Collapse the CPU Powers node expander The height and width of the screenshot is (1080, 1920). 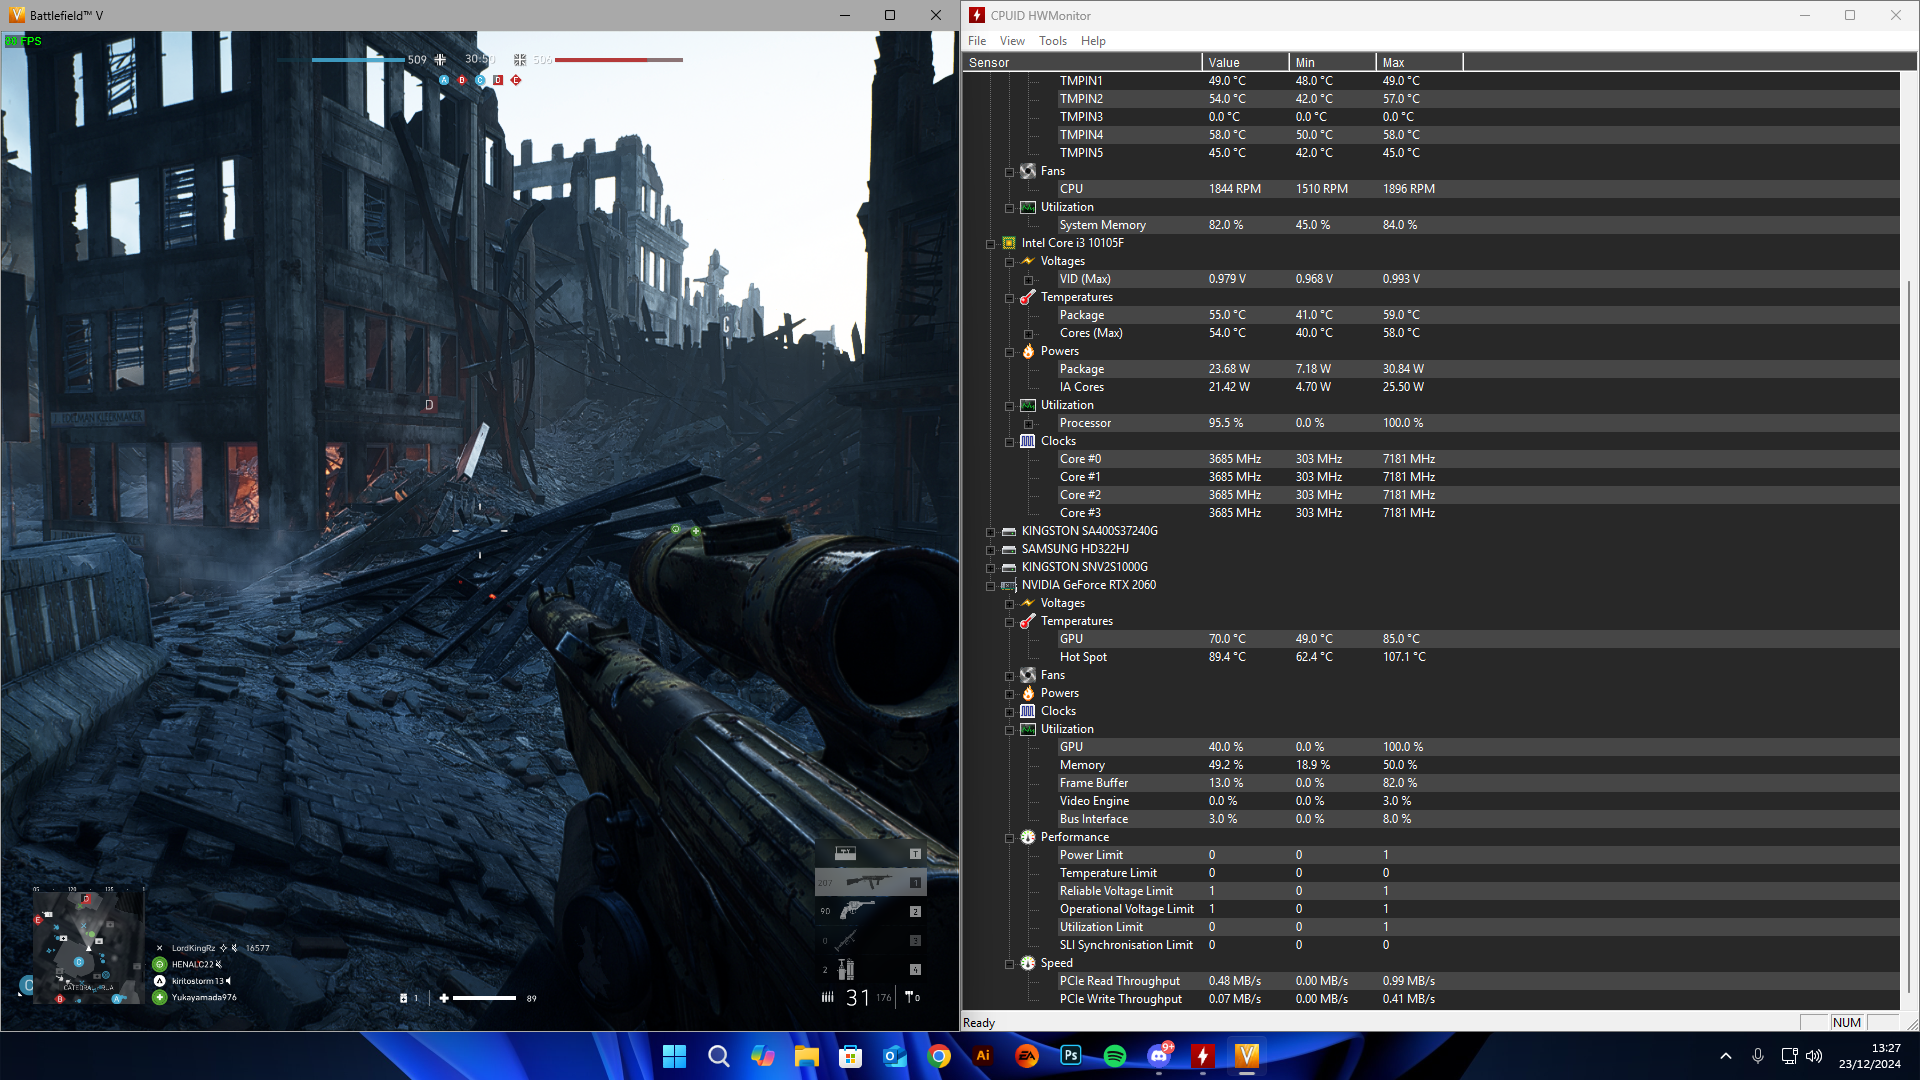1010,352
